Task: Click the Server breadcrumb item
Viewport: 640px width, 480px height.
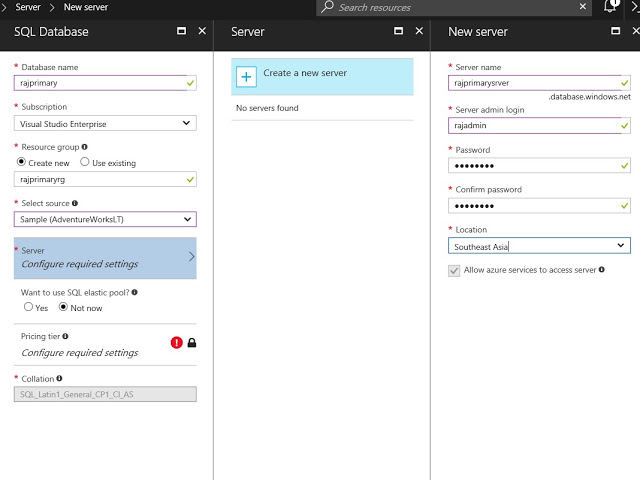Action: tap(29, 7)
